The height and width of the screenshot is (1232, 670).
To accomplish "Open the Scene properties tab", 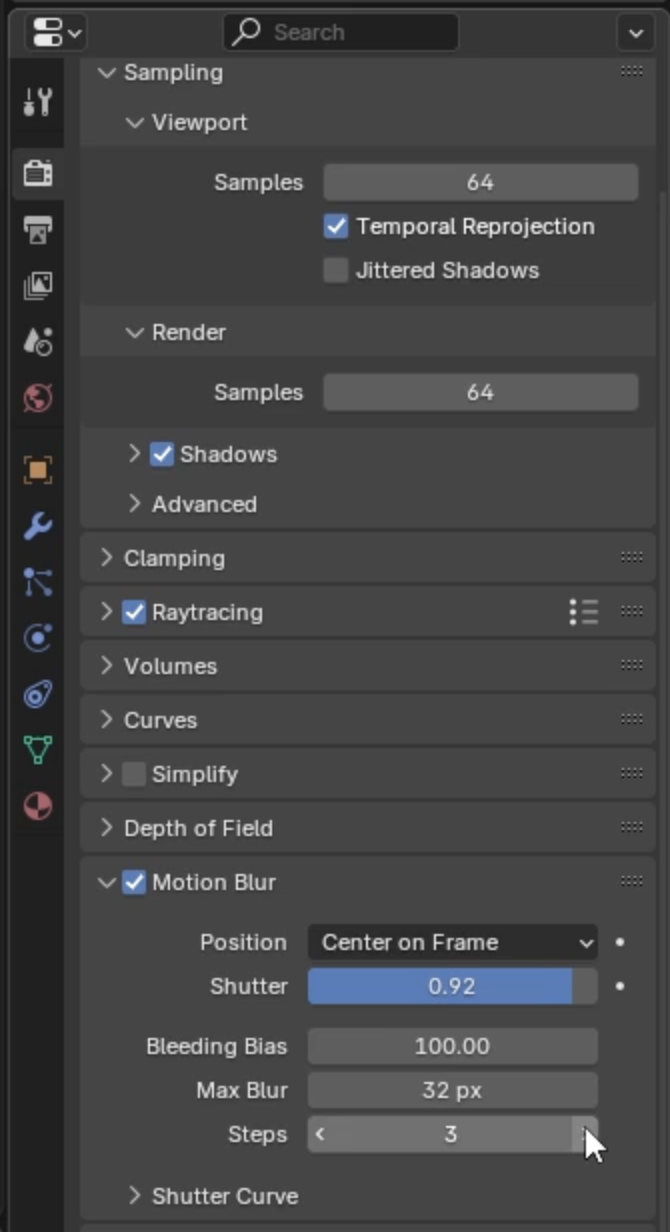I will click(37, 342).
